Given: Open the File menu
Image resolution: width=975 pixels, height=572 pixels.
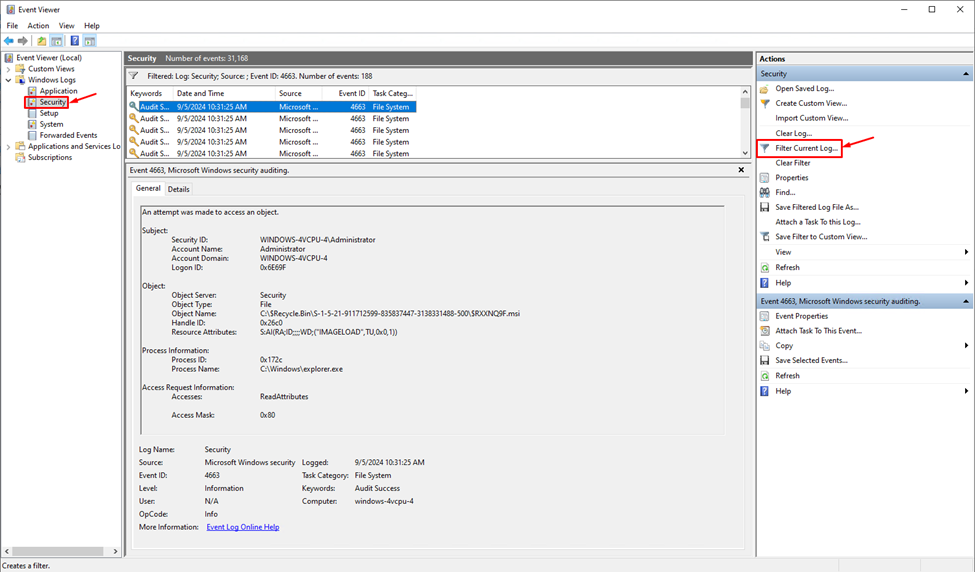Looking at the screenshot, I should pos(12,25).
